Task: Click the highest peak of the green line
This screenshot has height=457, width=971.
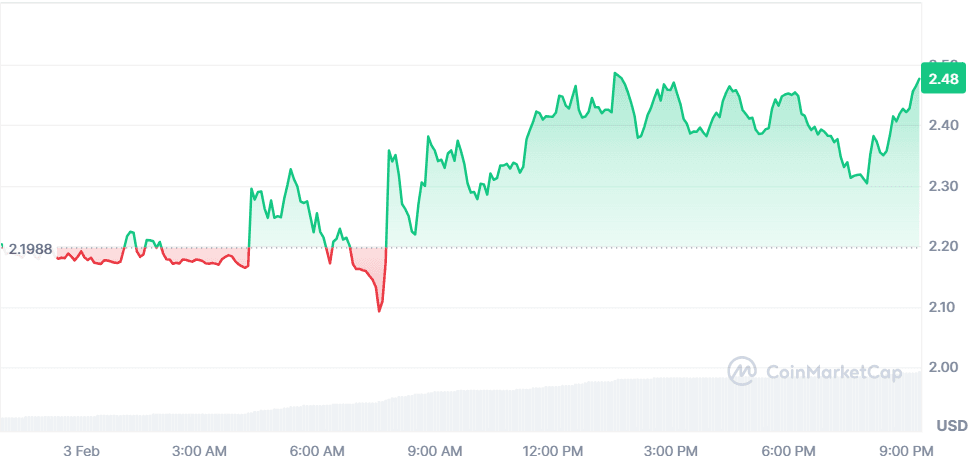Action: pos(615,73)
